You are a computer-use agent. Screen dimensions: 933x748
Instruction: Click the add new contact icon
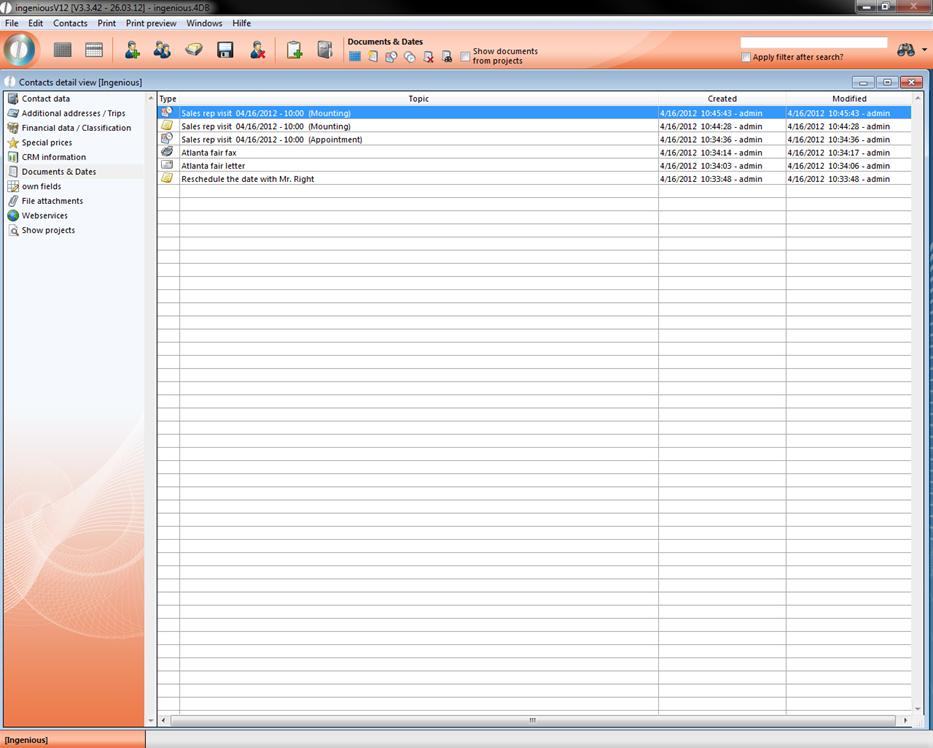point(132,50)
